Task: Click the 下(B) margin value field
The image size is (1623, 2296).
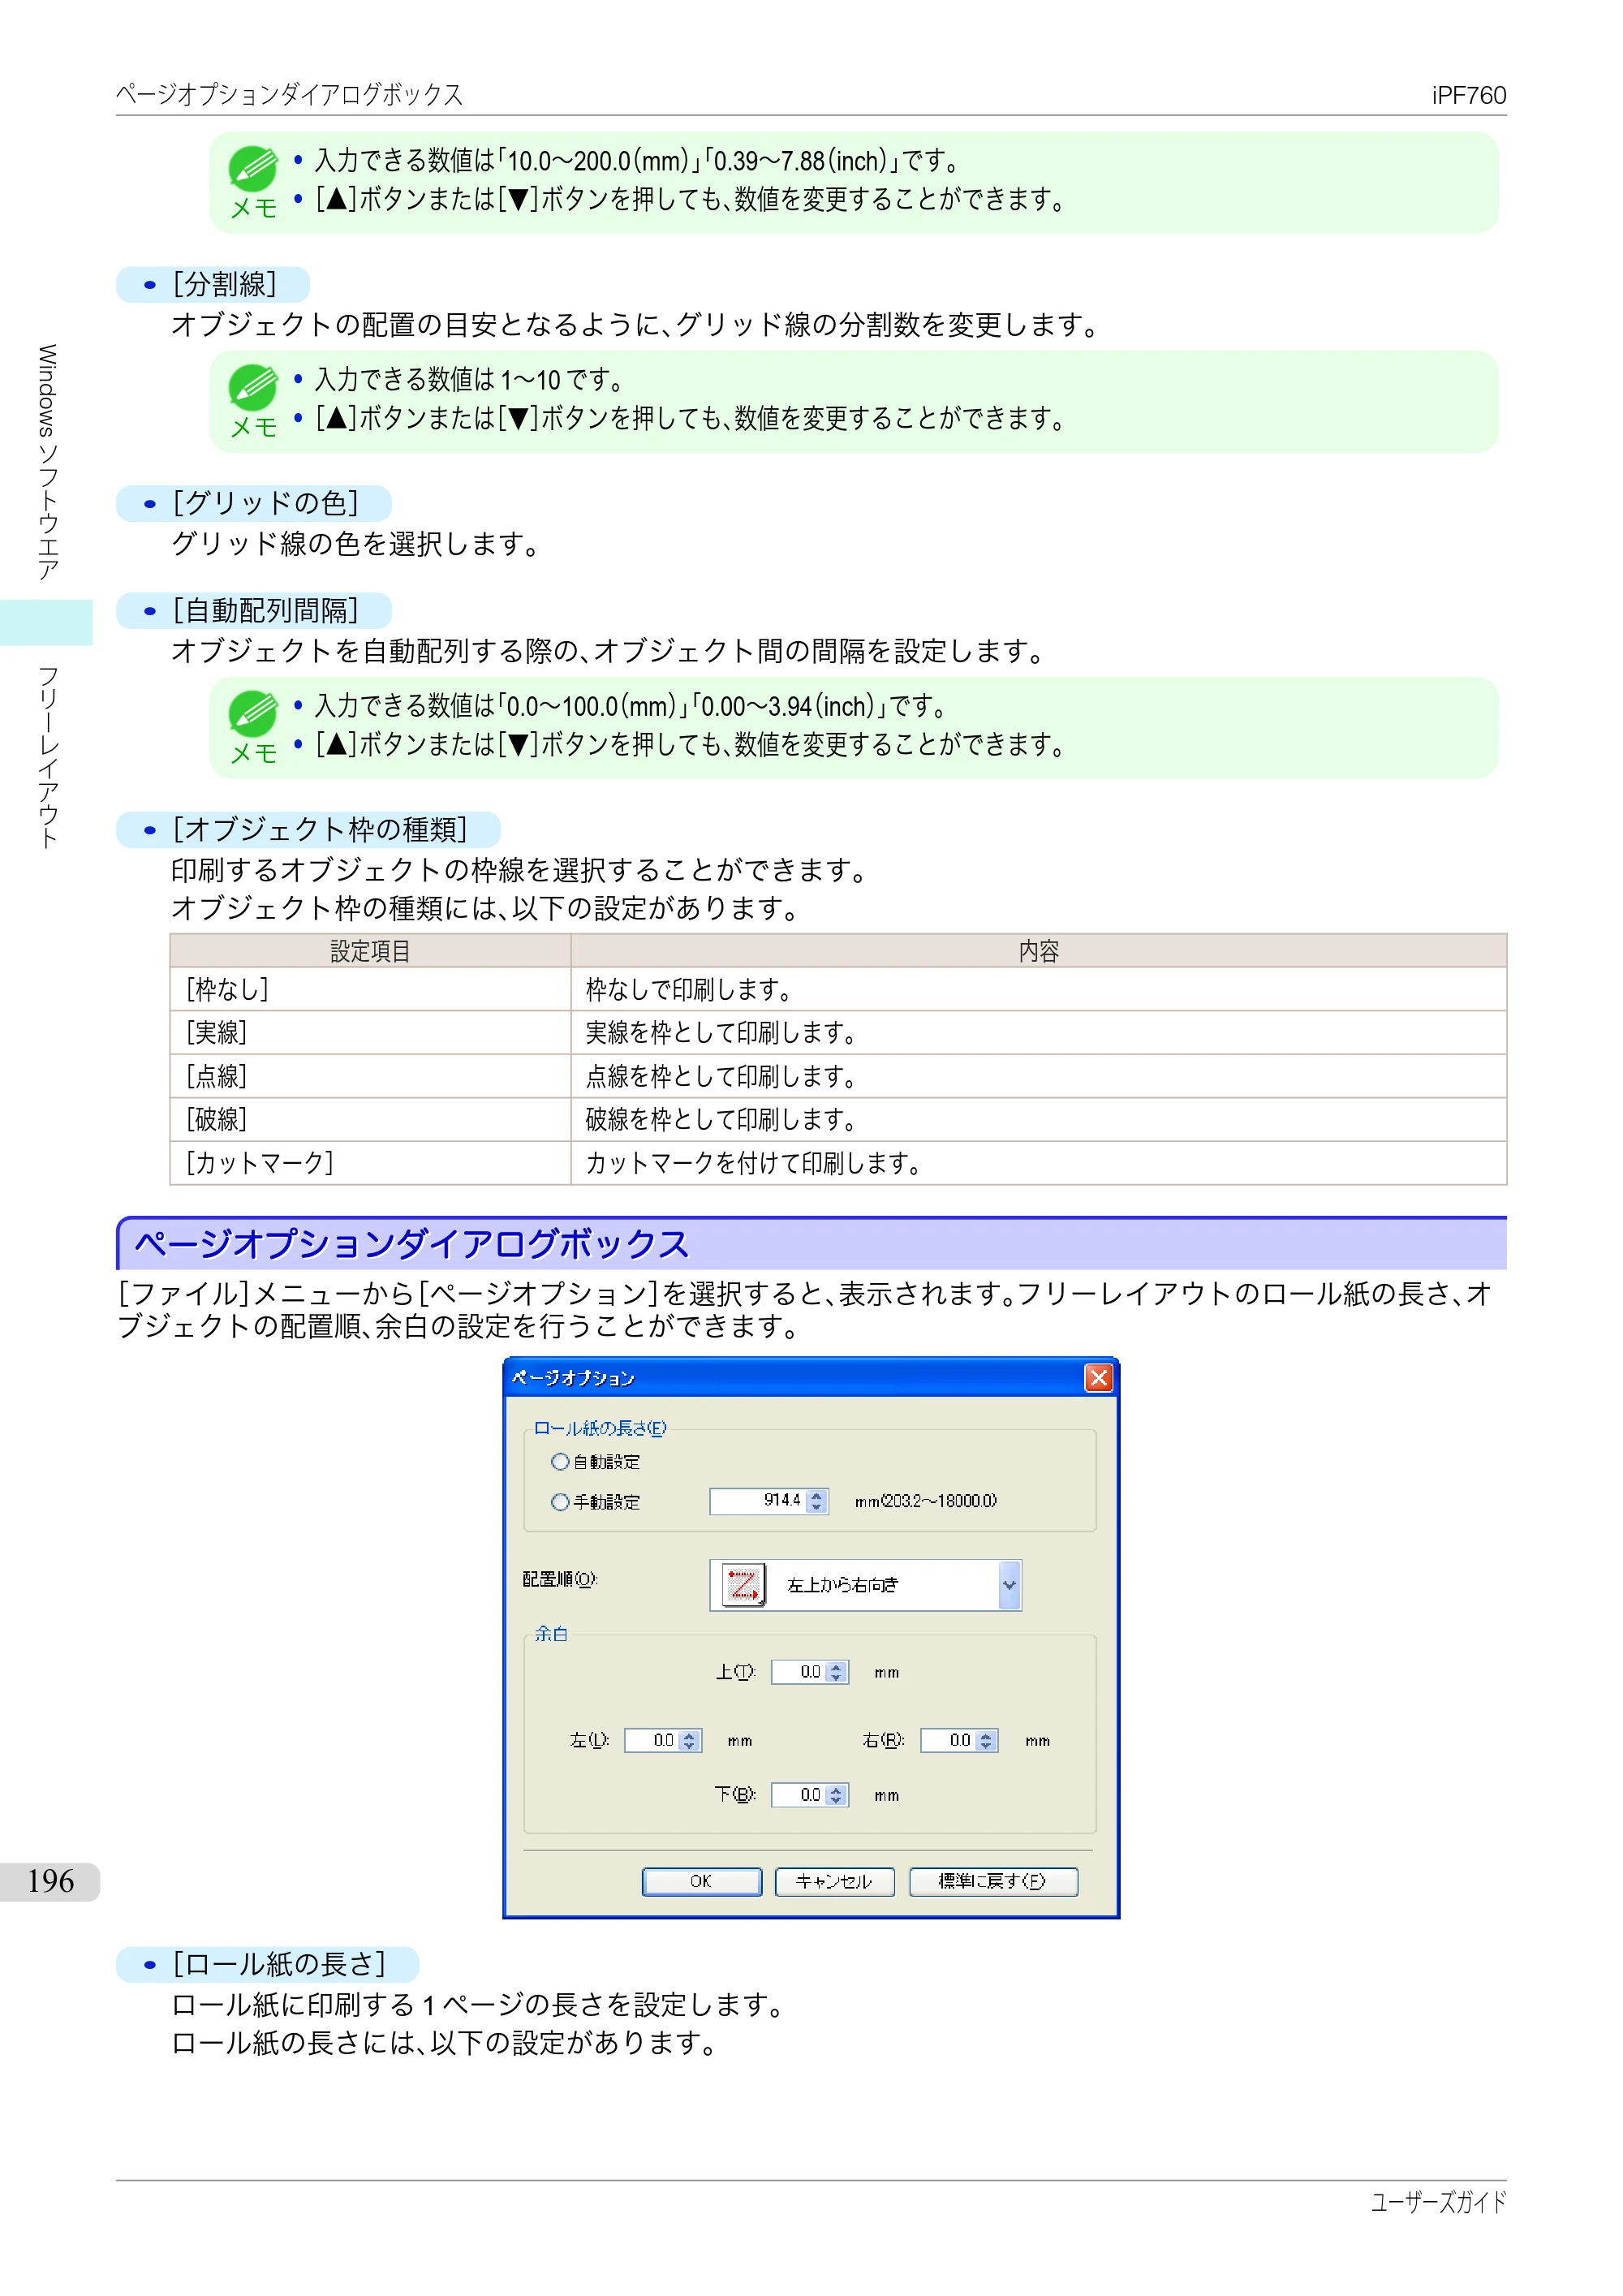Action: [798, 1794]
